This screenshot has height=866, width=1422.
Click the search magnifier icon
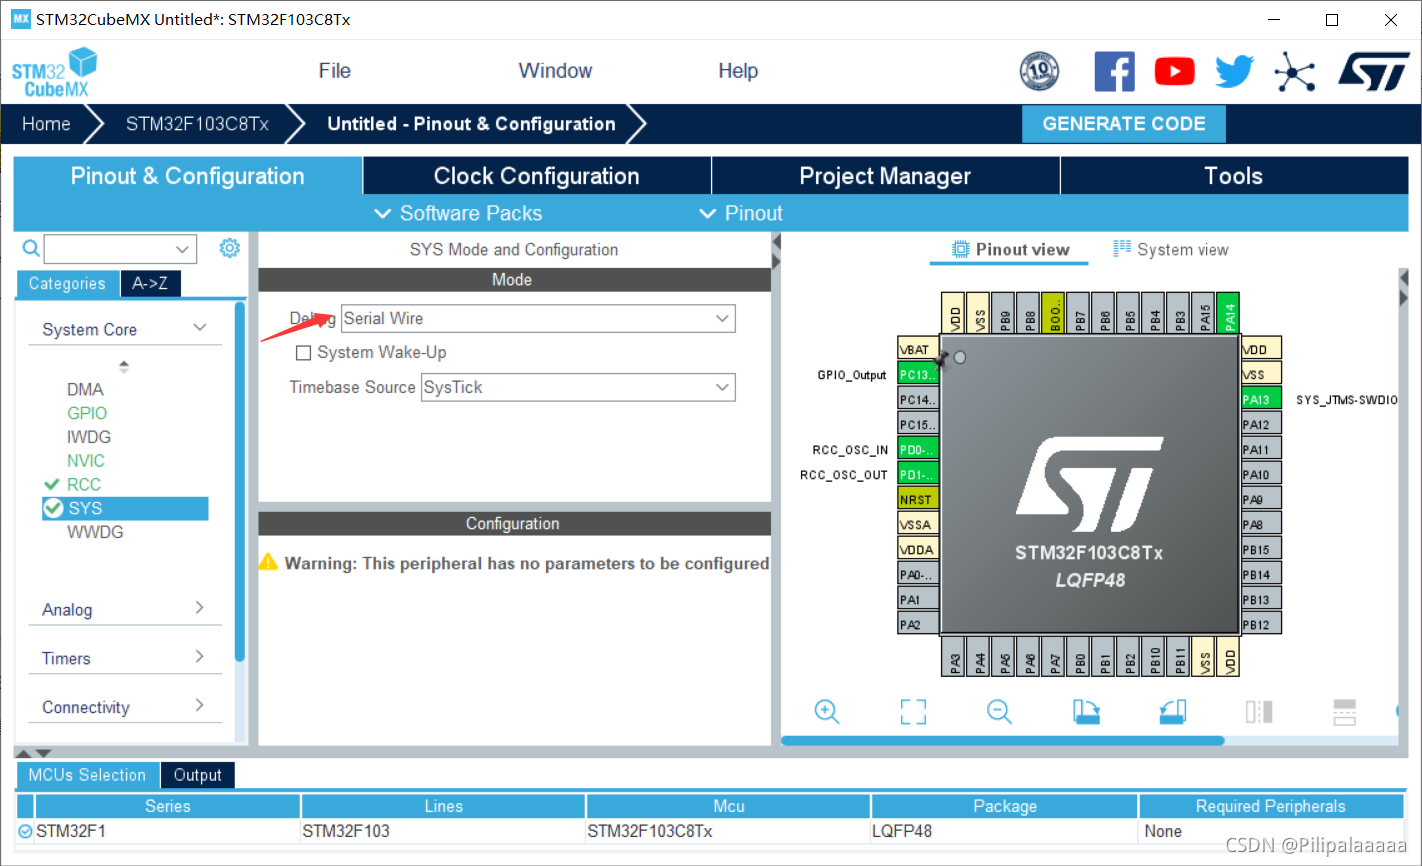(x=31, y=248)
